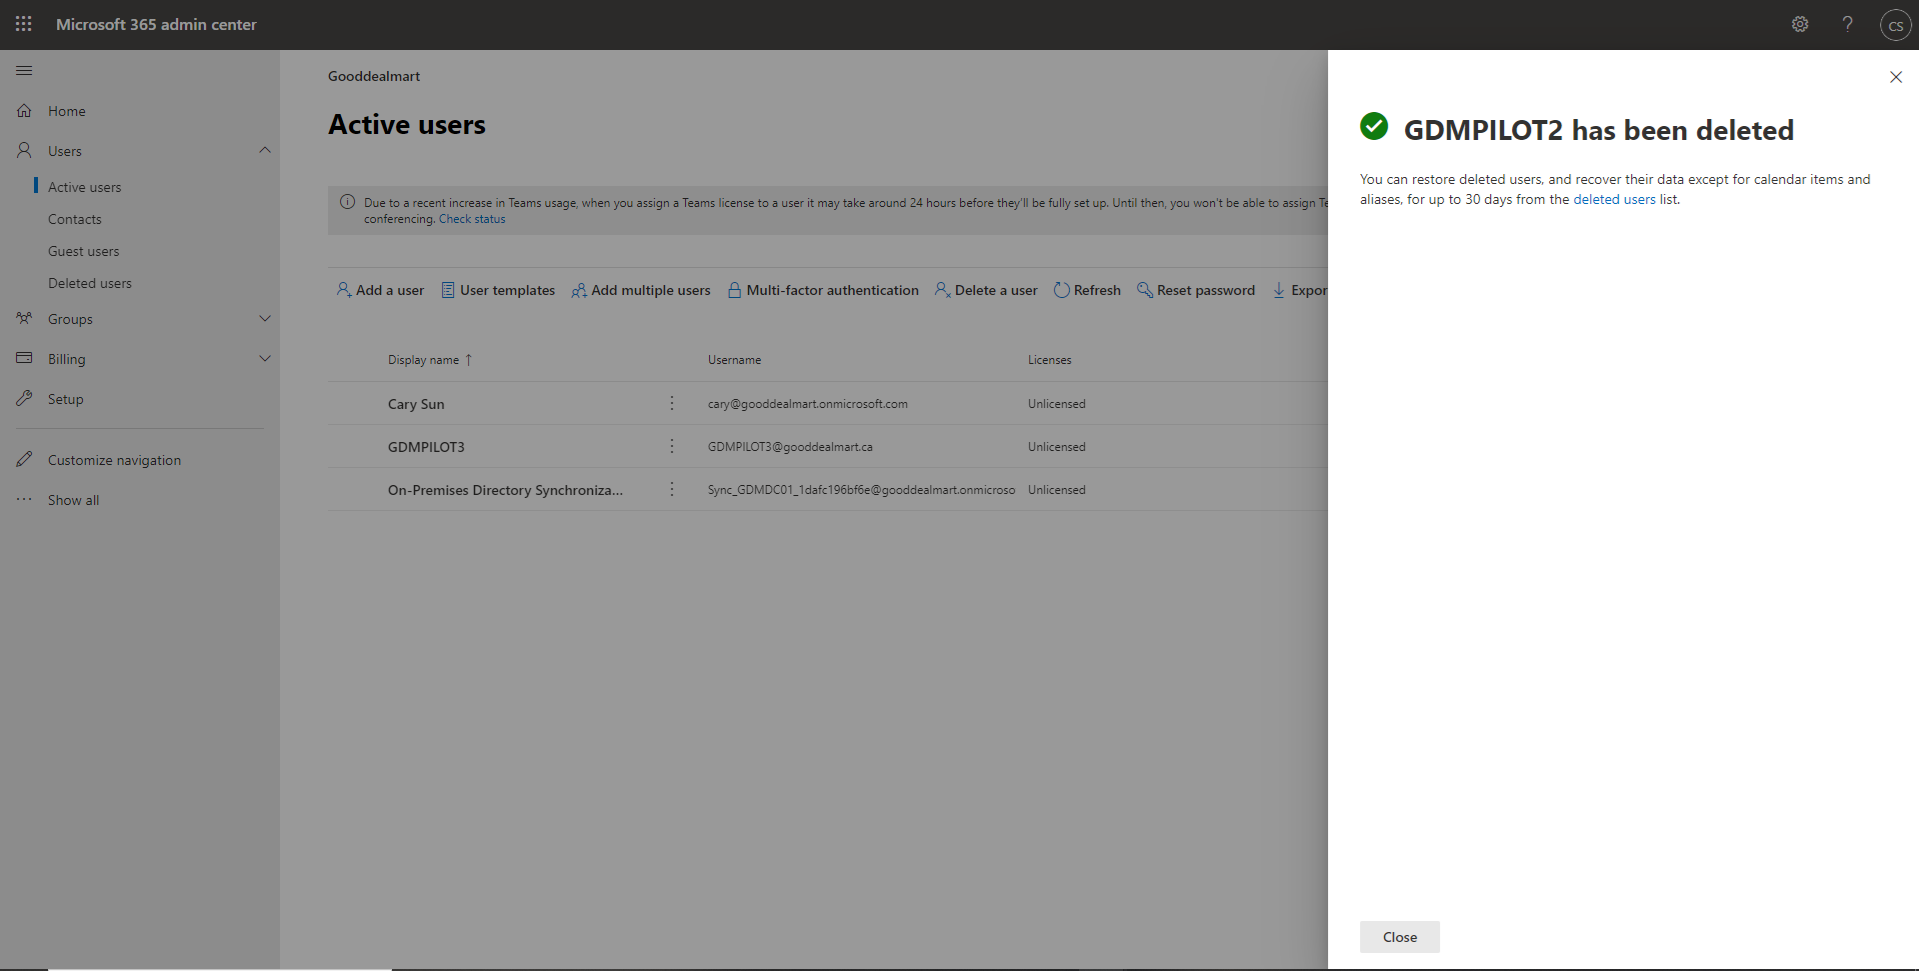
Task: Click the Export users command
Action: pyautogui.click(x=1299, y=290)
